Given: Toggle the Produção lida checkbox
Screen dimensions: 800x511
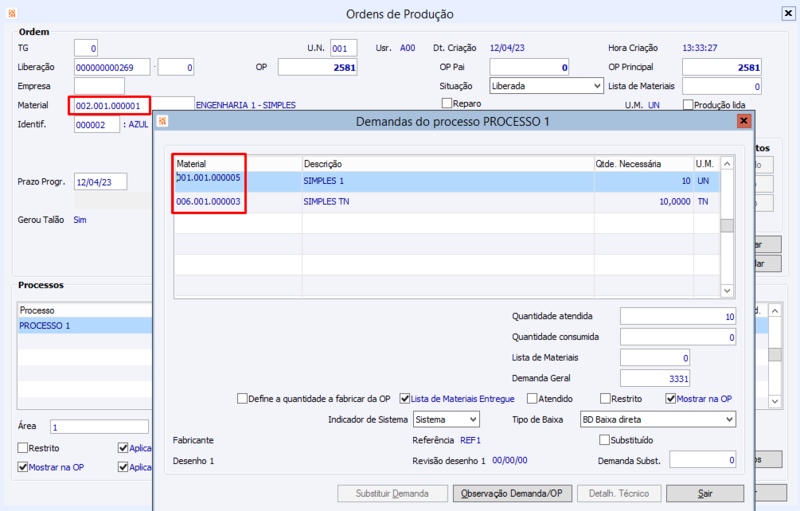Looking at the screenshot, I should point(688,105).
